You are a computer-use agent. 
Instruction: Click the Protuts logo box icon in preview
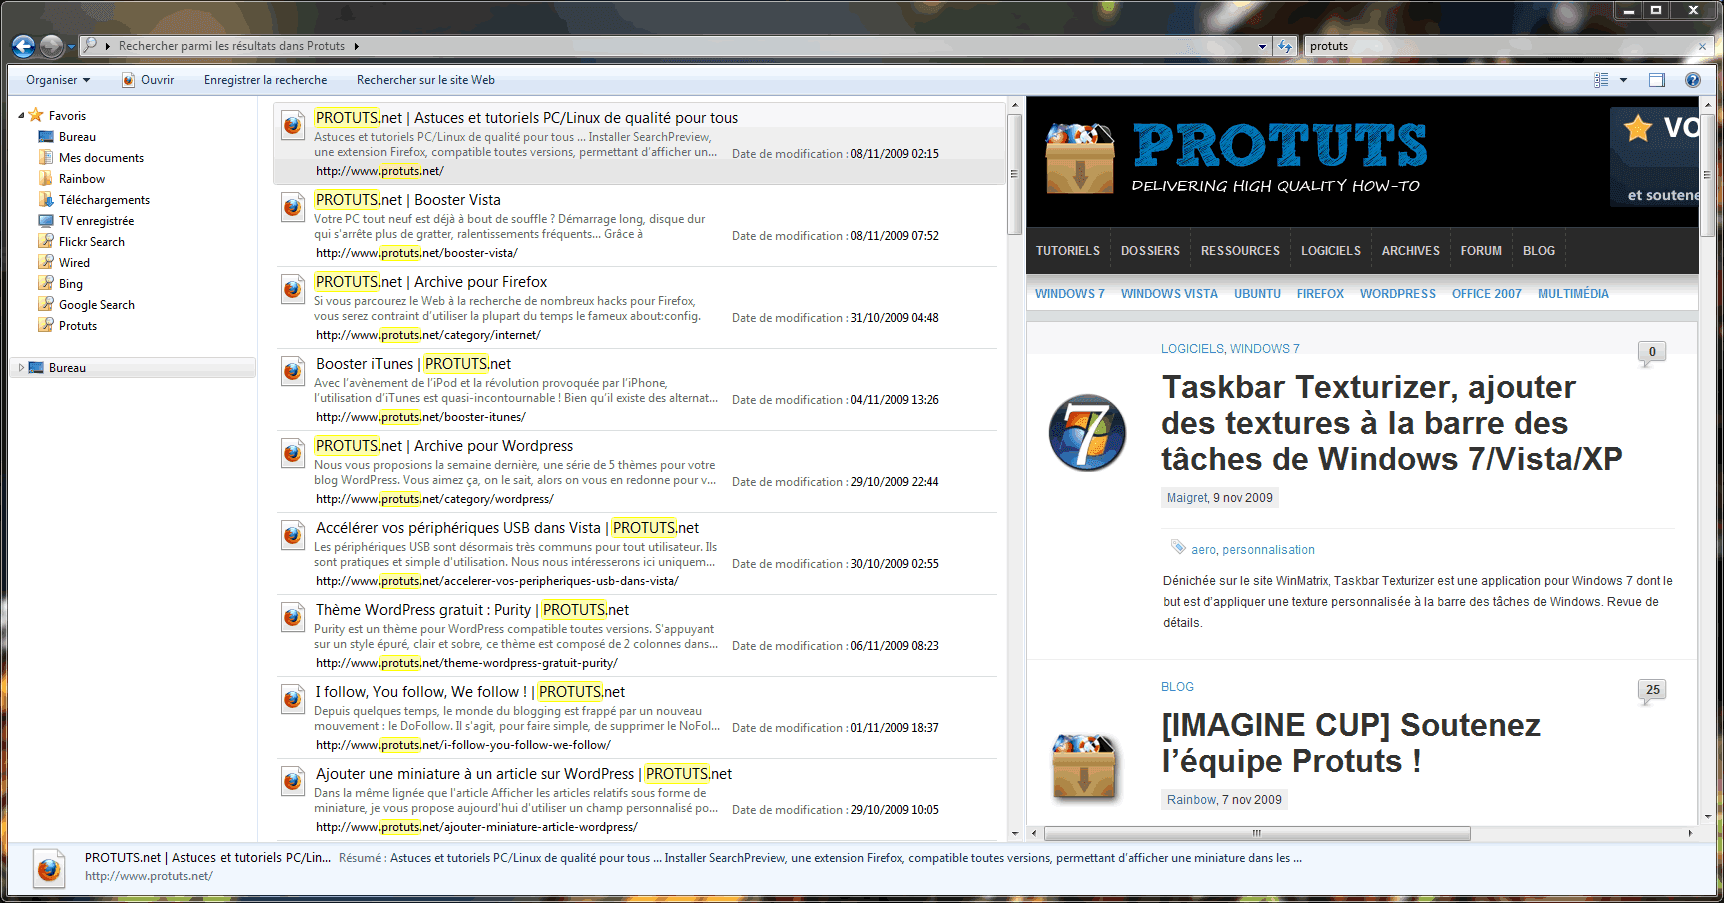(1079, 158)
